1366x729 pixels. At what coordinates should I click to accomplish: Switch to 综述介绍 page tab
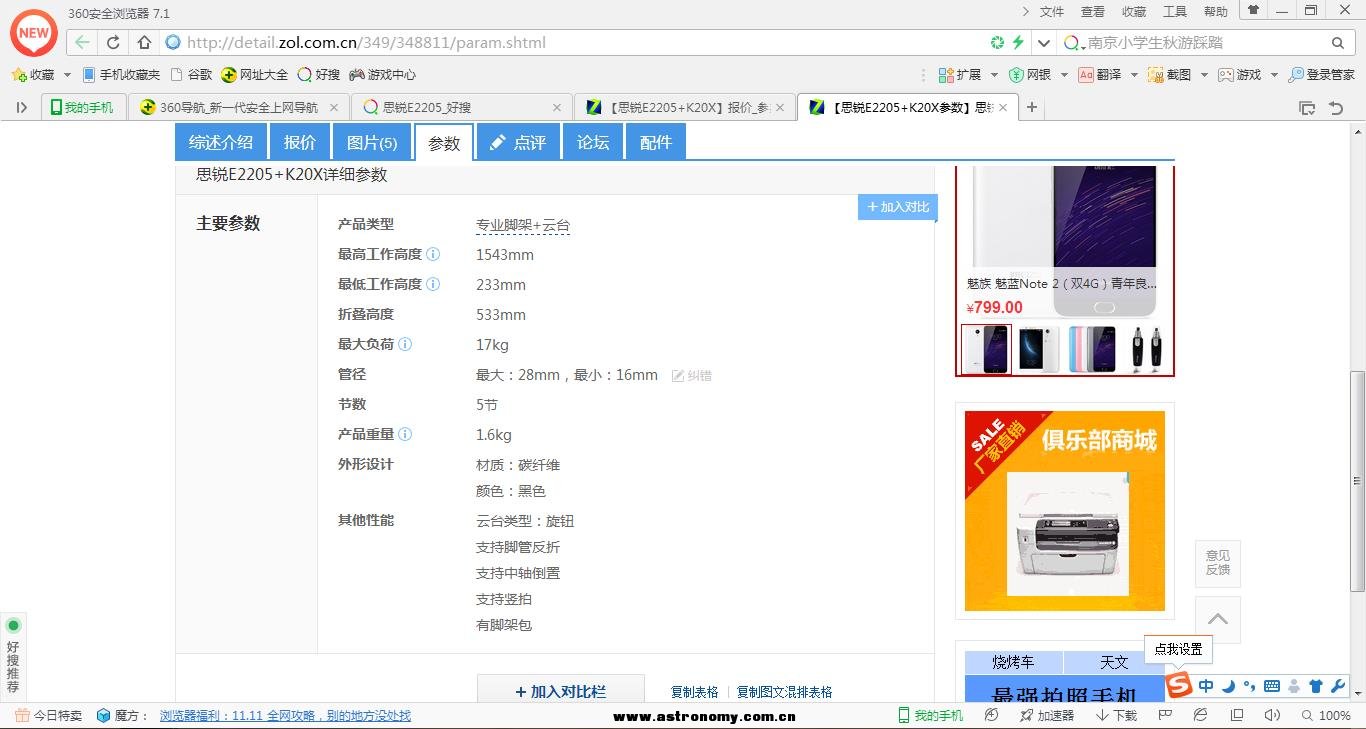pyautogui.click(x=221, y=142)
